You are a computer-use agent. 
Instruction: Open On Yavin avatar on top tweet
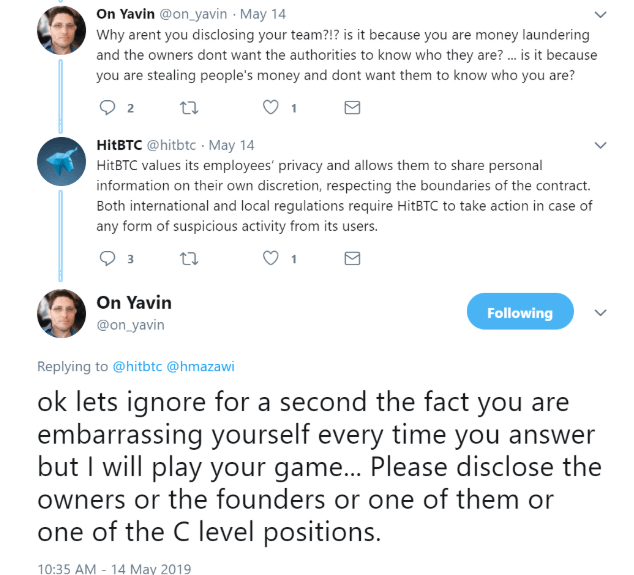click(61, 30)
